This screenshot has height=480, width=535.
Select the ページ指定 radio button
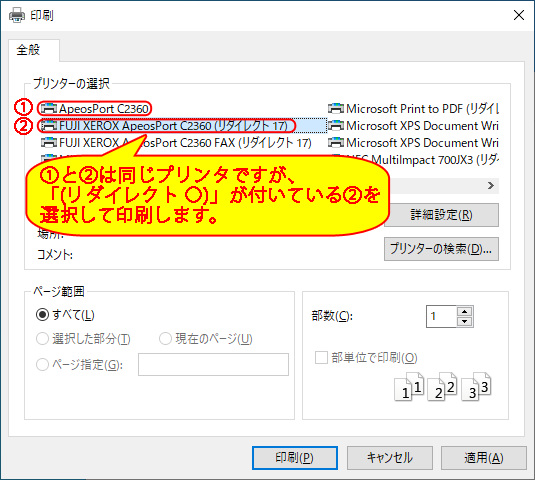tap(42, 365)
